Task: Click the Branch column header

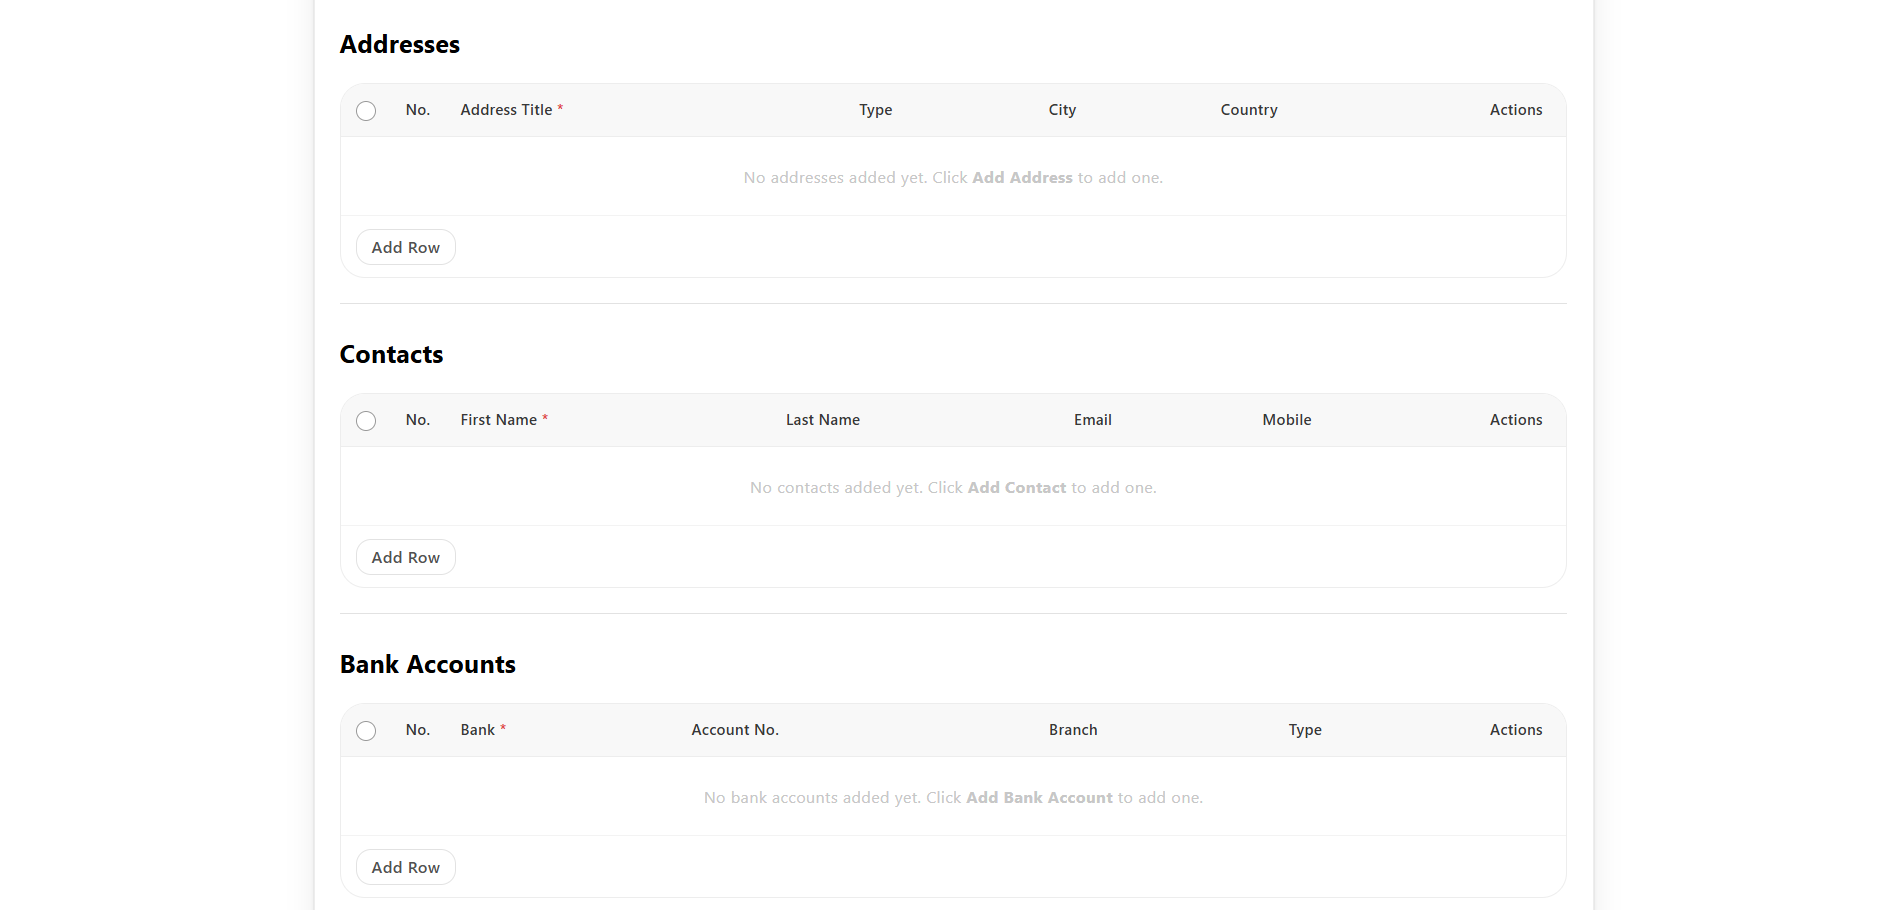Action: [1073, 730]
